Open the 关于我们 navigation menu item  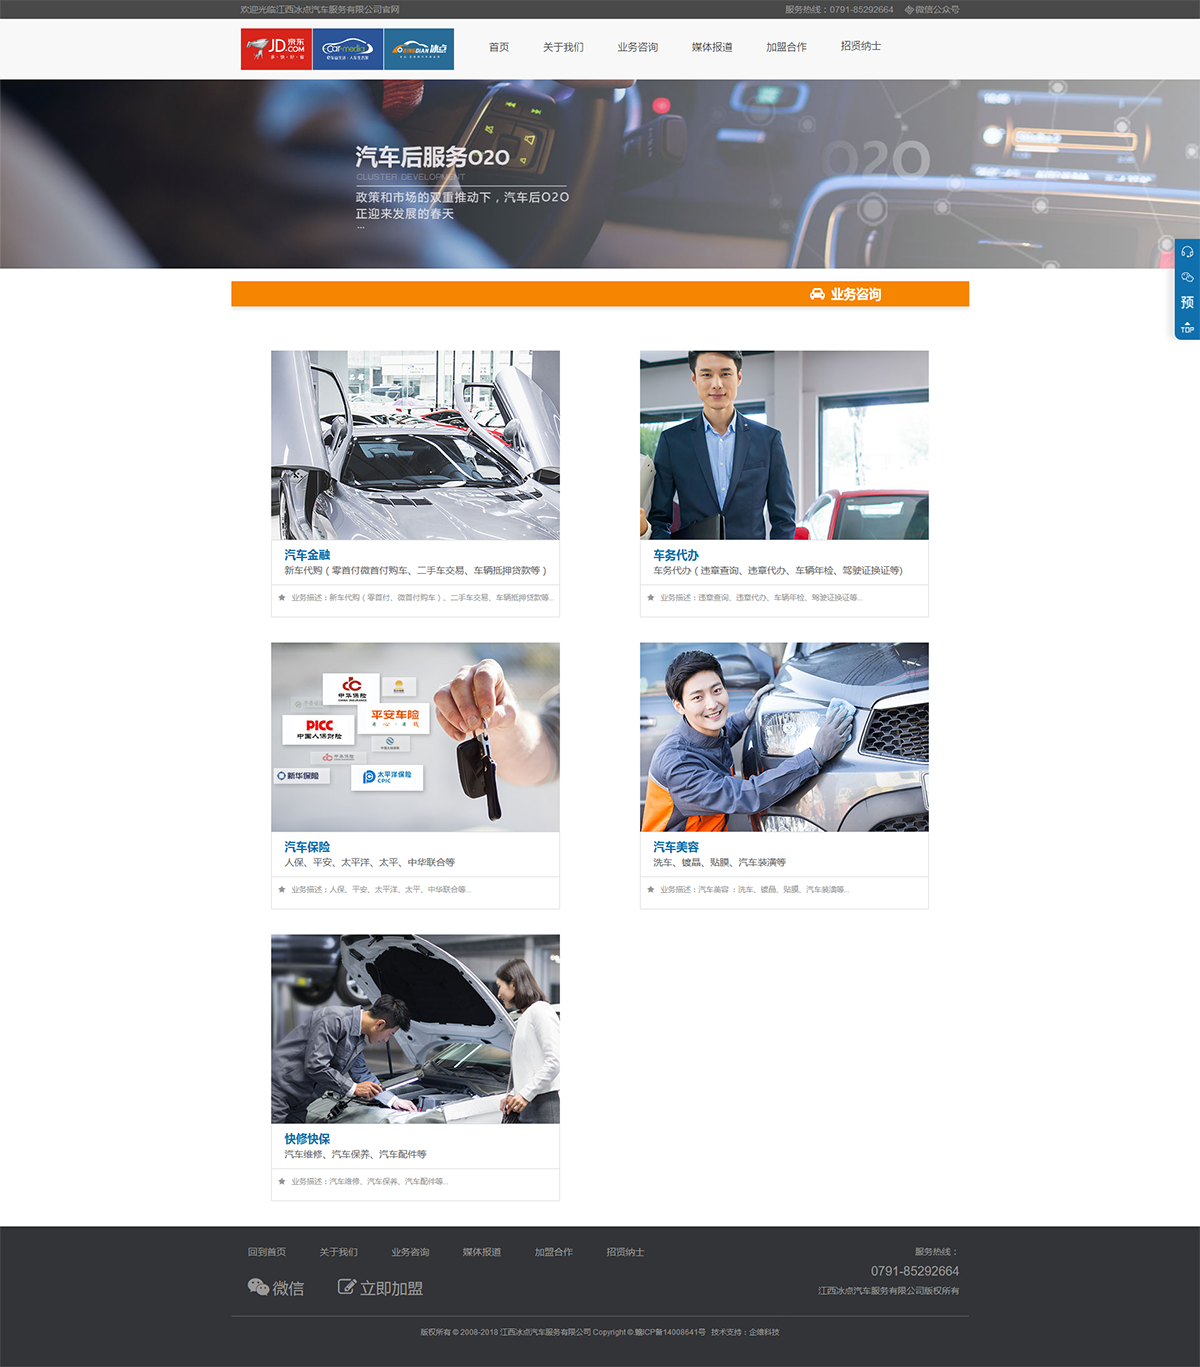pos(563,47)
